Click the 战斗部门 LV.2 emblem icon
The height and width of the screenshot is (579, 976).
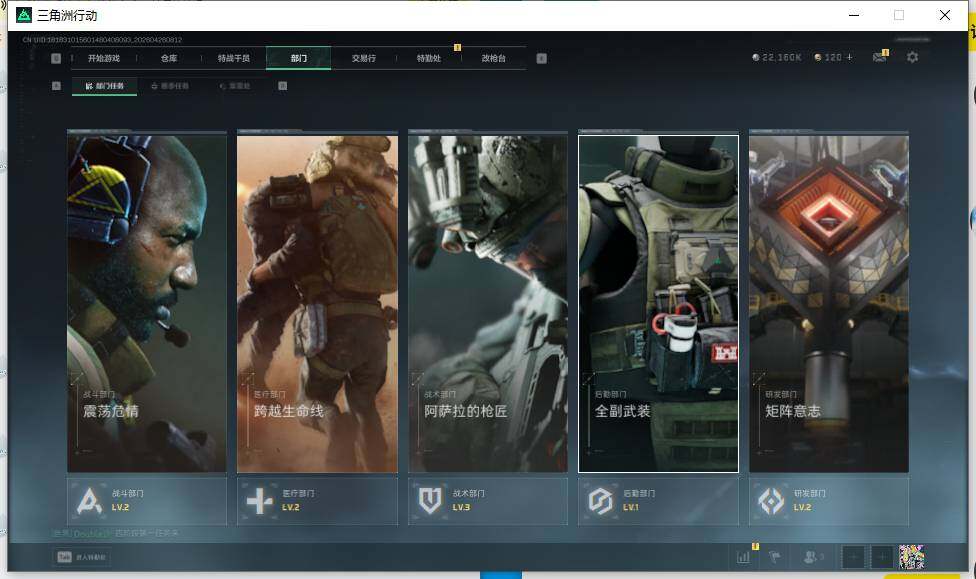[89, 501]
